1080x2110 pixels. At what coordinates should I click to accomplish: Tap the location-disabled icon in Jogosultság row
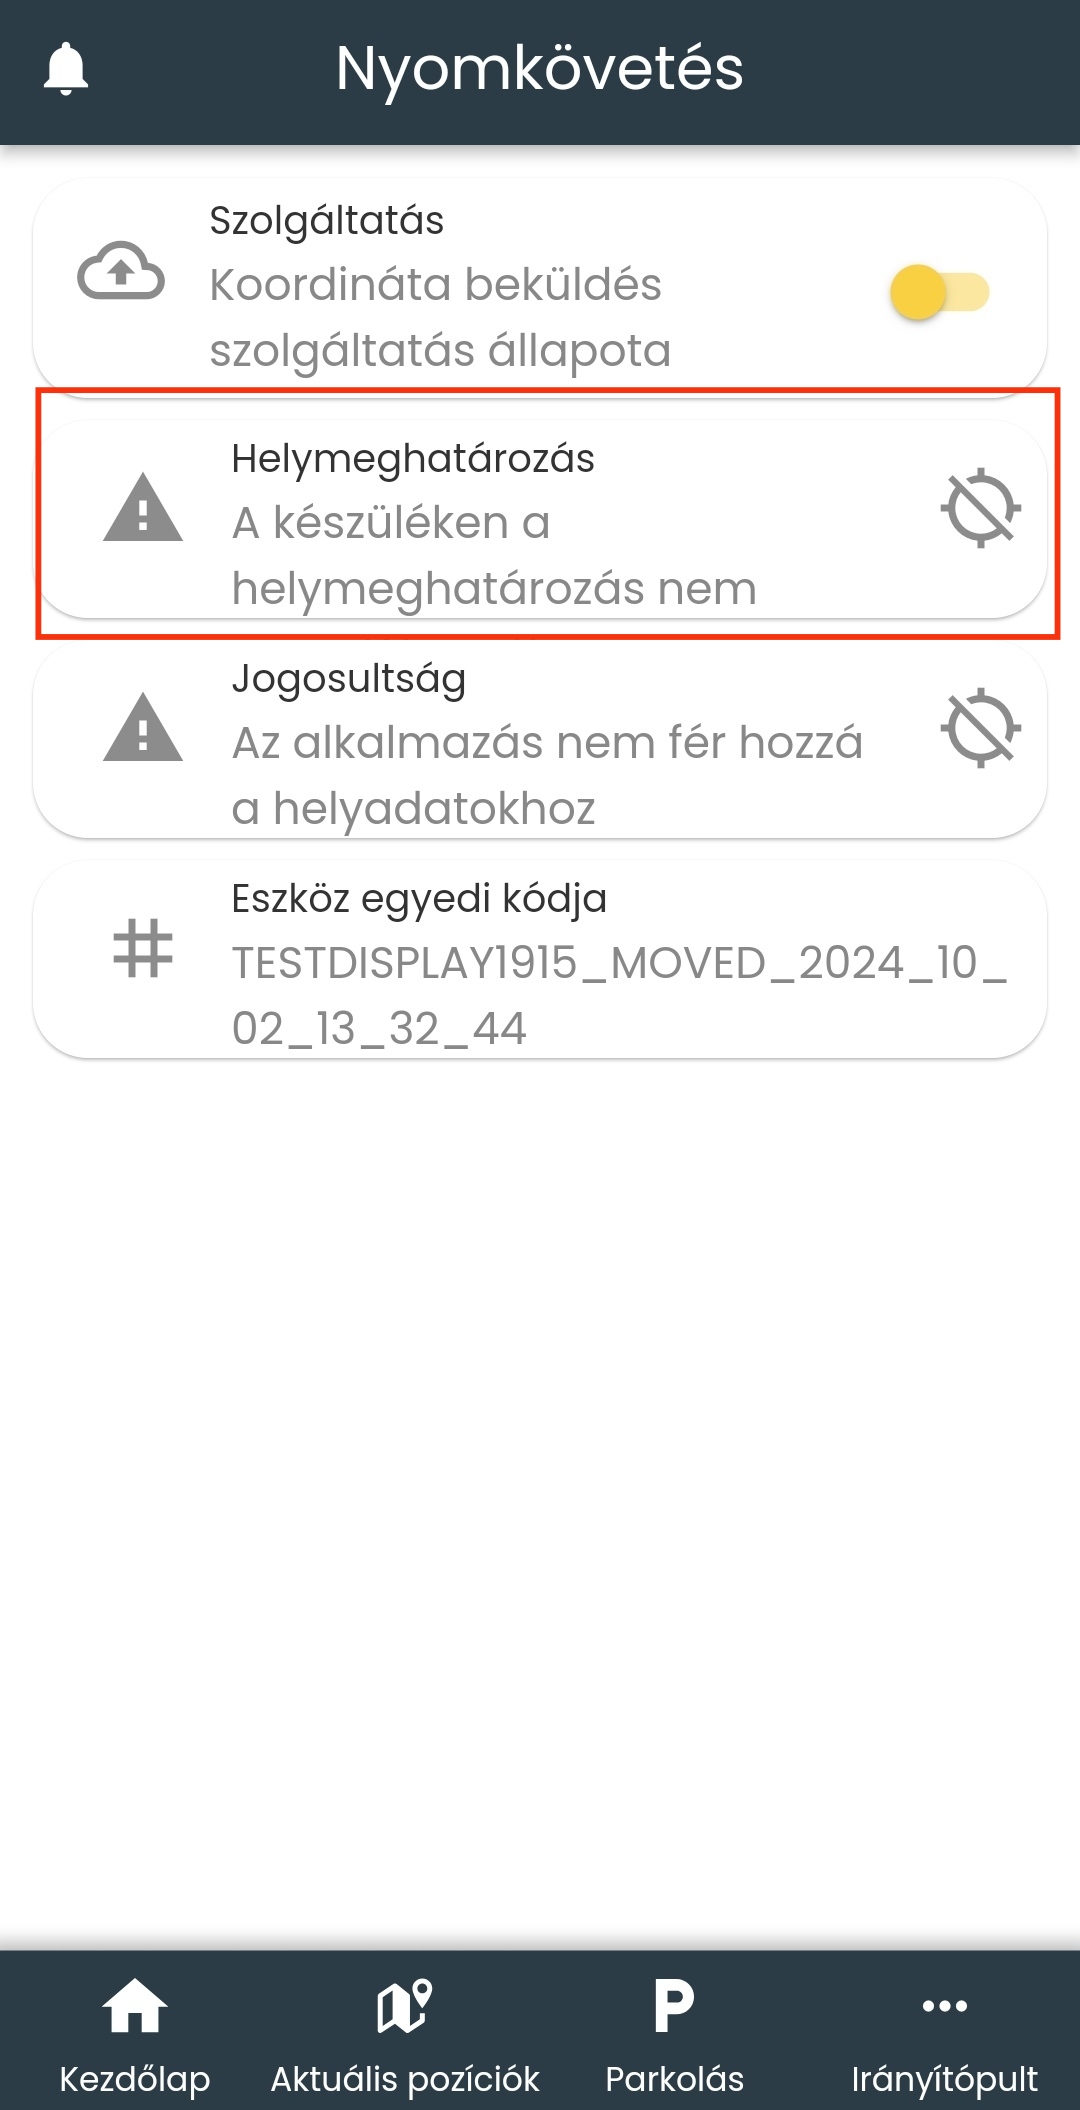[981, 728]
